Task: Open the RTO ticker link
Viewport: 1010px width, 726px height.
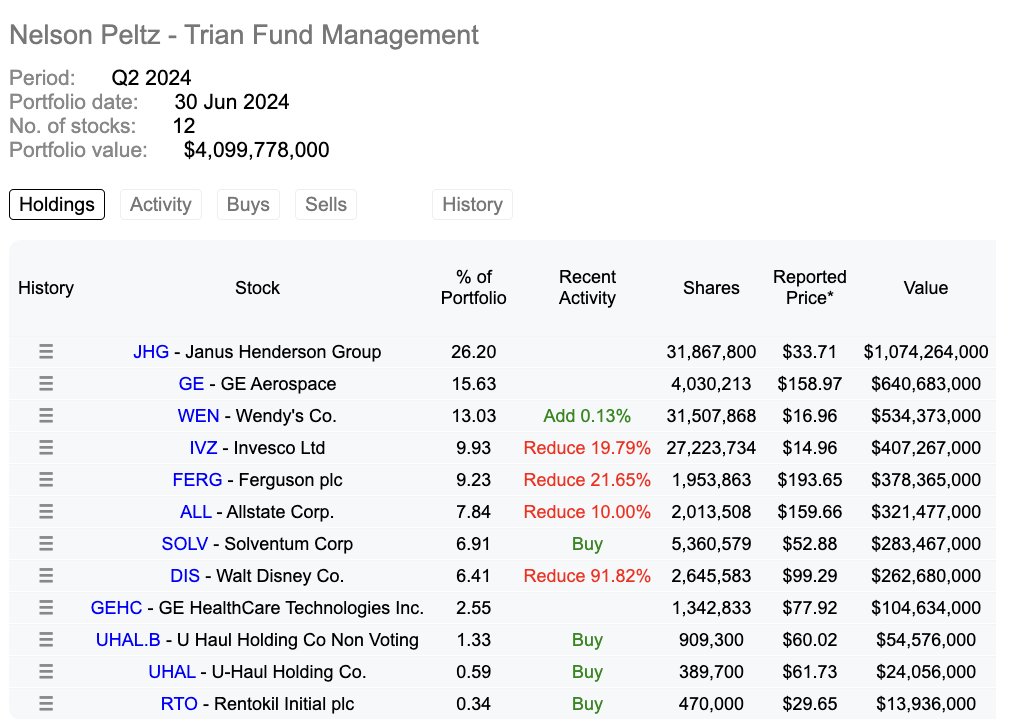Action: click(179, 703)
